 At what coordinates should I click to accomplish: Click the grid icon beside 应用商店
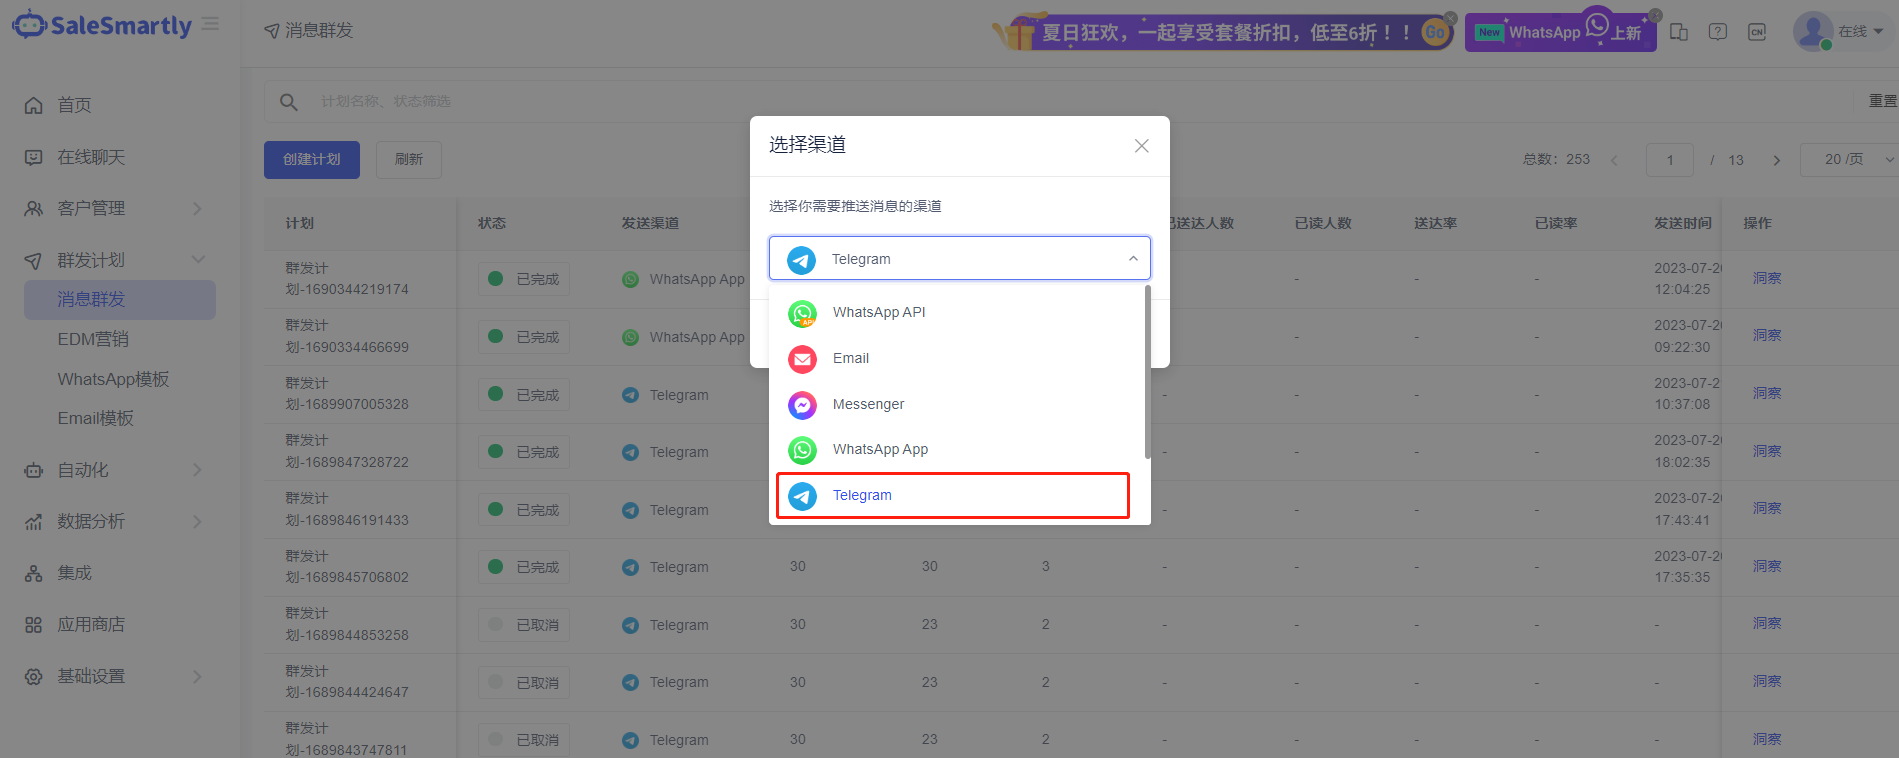pyautogui.click(x=34, y=625)
